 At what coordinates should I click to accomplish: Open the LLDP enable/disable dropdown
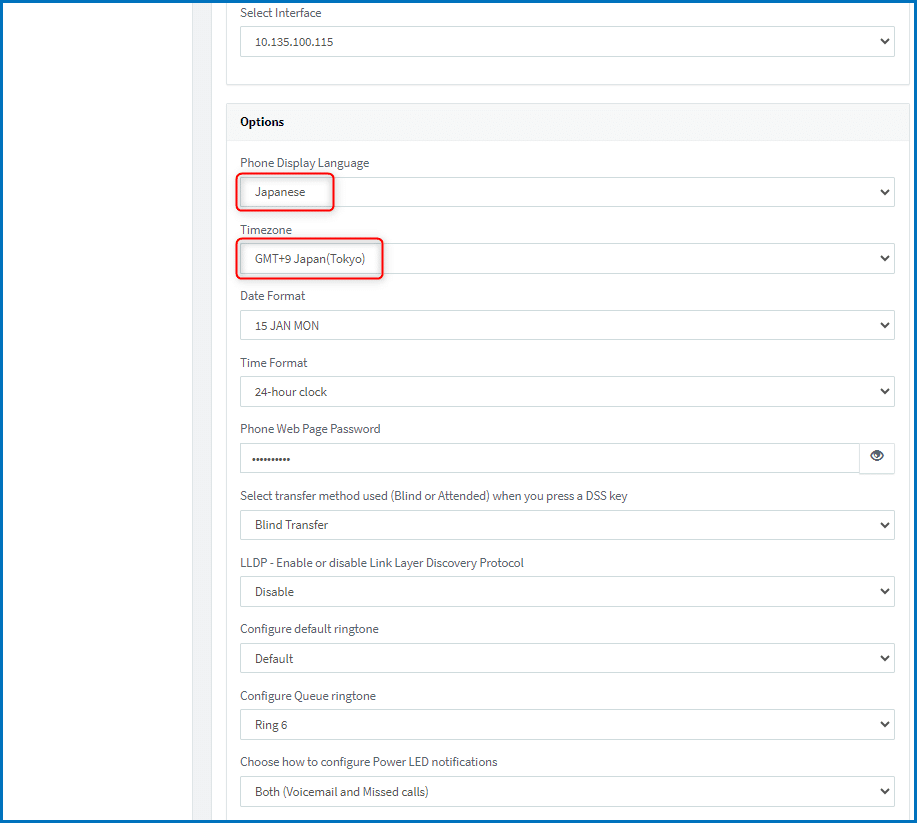567,591
